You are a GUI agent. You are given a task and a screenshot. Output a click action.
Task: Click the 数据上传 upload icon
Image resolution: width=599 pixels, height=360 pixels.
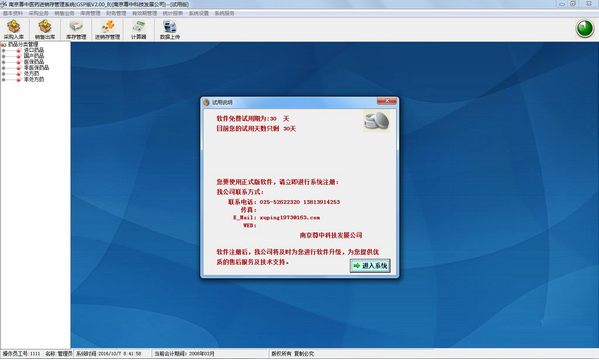pyautogui.click(x=170, y=29)
